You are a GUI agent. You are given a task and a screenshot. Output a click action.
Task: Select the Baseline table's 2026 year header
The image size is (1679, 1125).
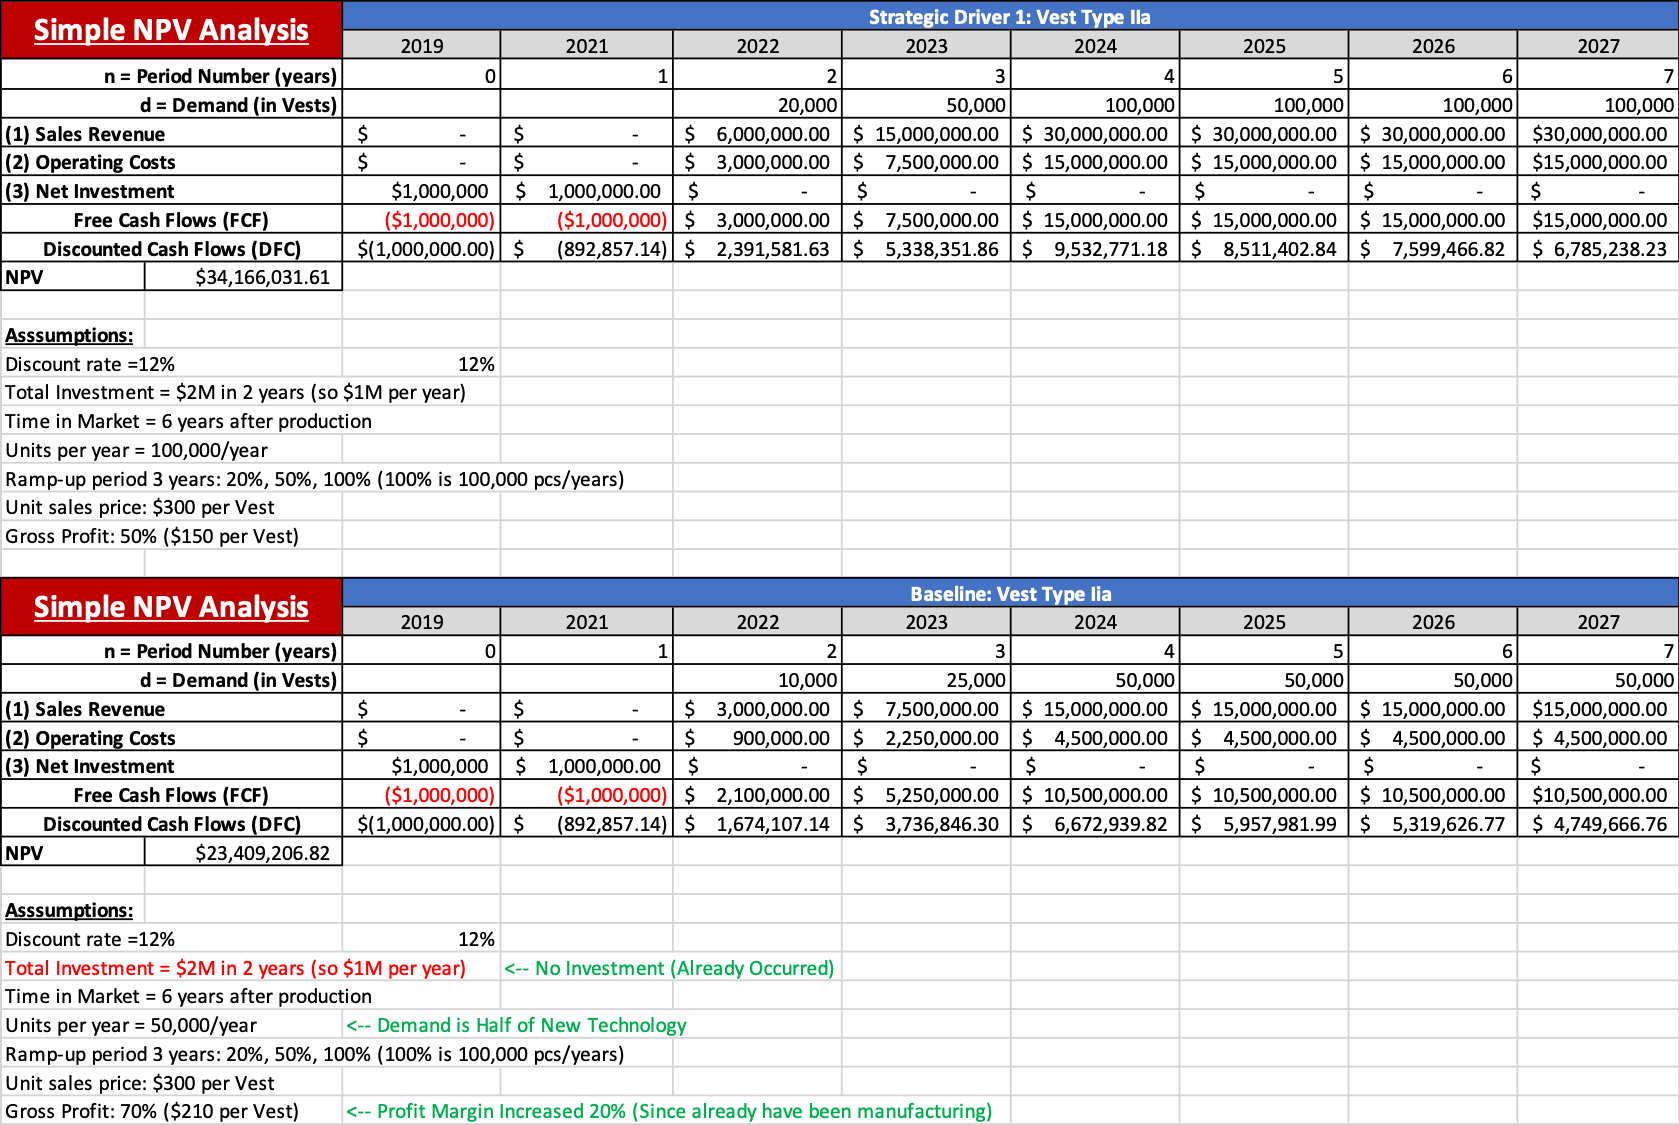[1433, 622]
